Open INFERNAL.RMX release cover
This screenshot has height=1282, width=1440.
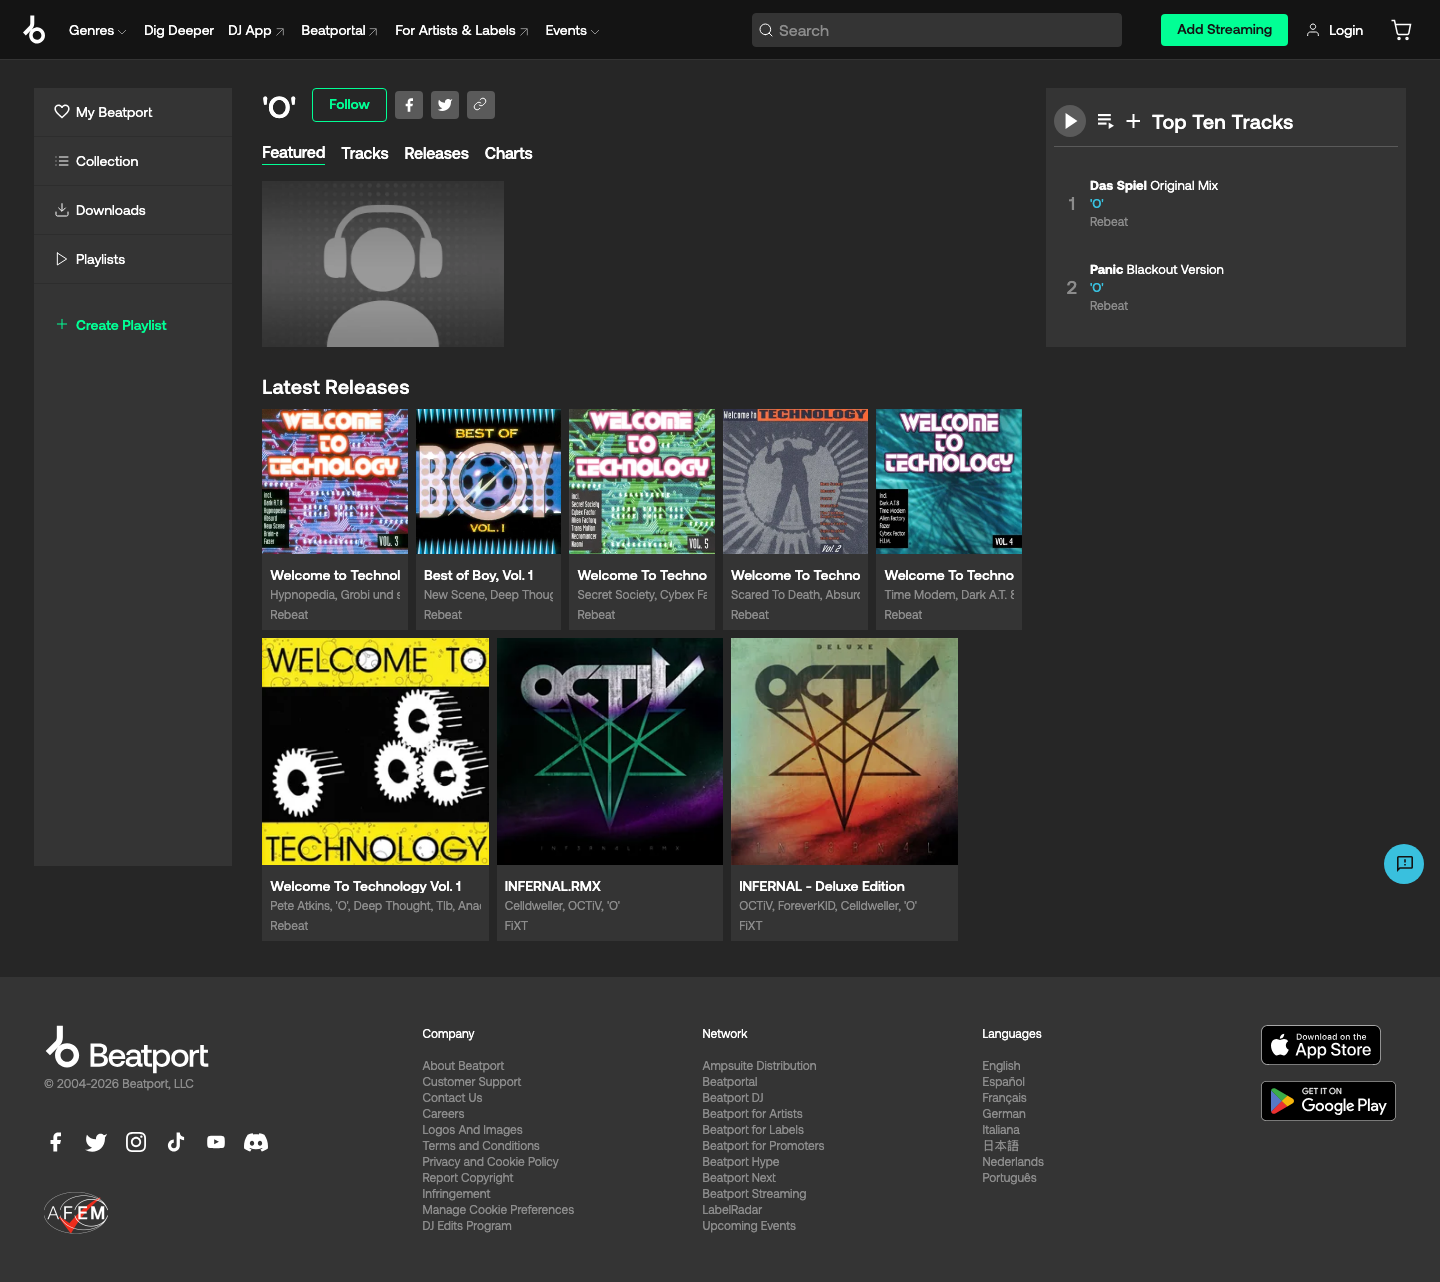610,751
